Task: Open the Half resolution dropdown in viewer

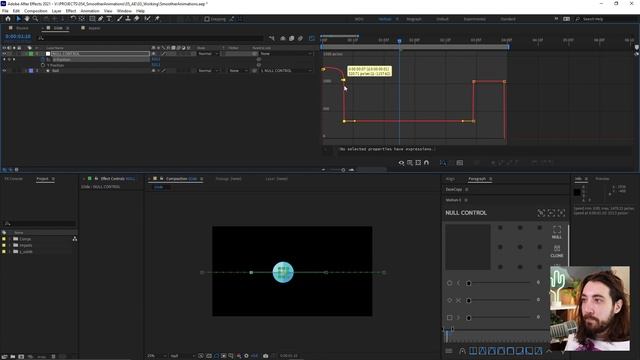Action: [x=181, y=356]
